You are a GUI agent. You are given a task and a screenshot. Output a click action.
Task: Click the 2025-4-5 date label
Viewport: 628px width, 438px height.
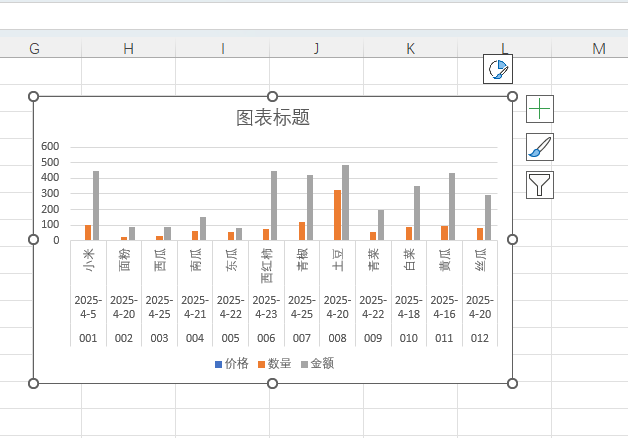[x=88, y=307]
